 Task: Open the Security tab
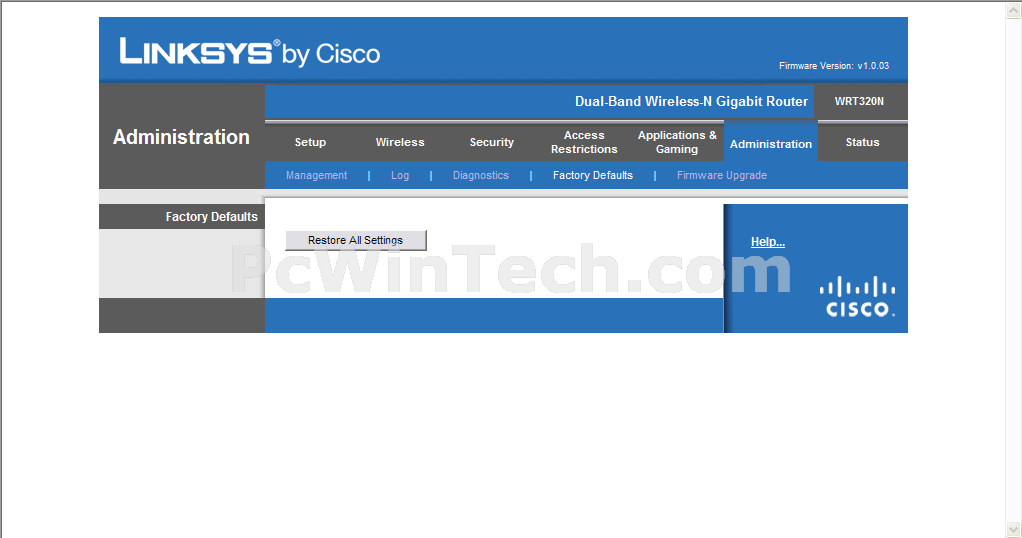click(x=491, y=142)
